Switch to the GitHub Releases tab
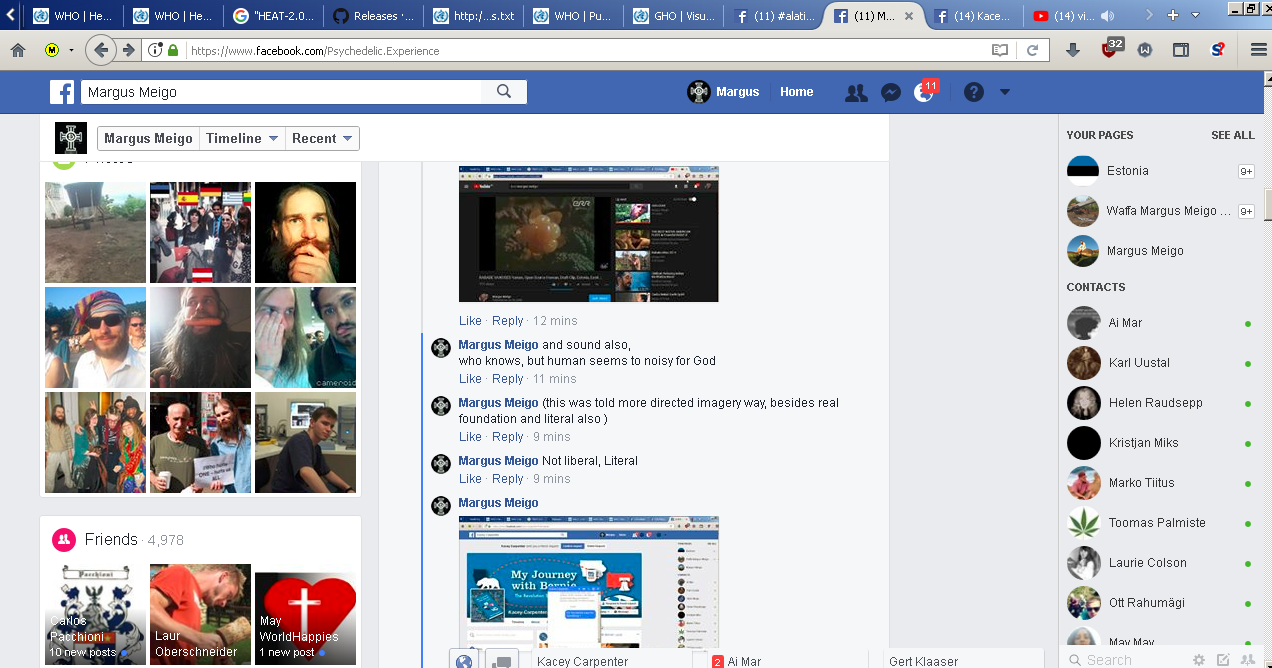1272x668 pixels. (372, 16)
